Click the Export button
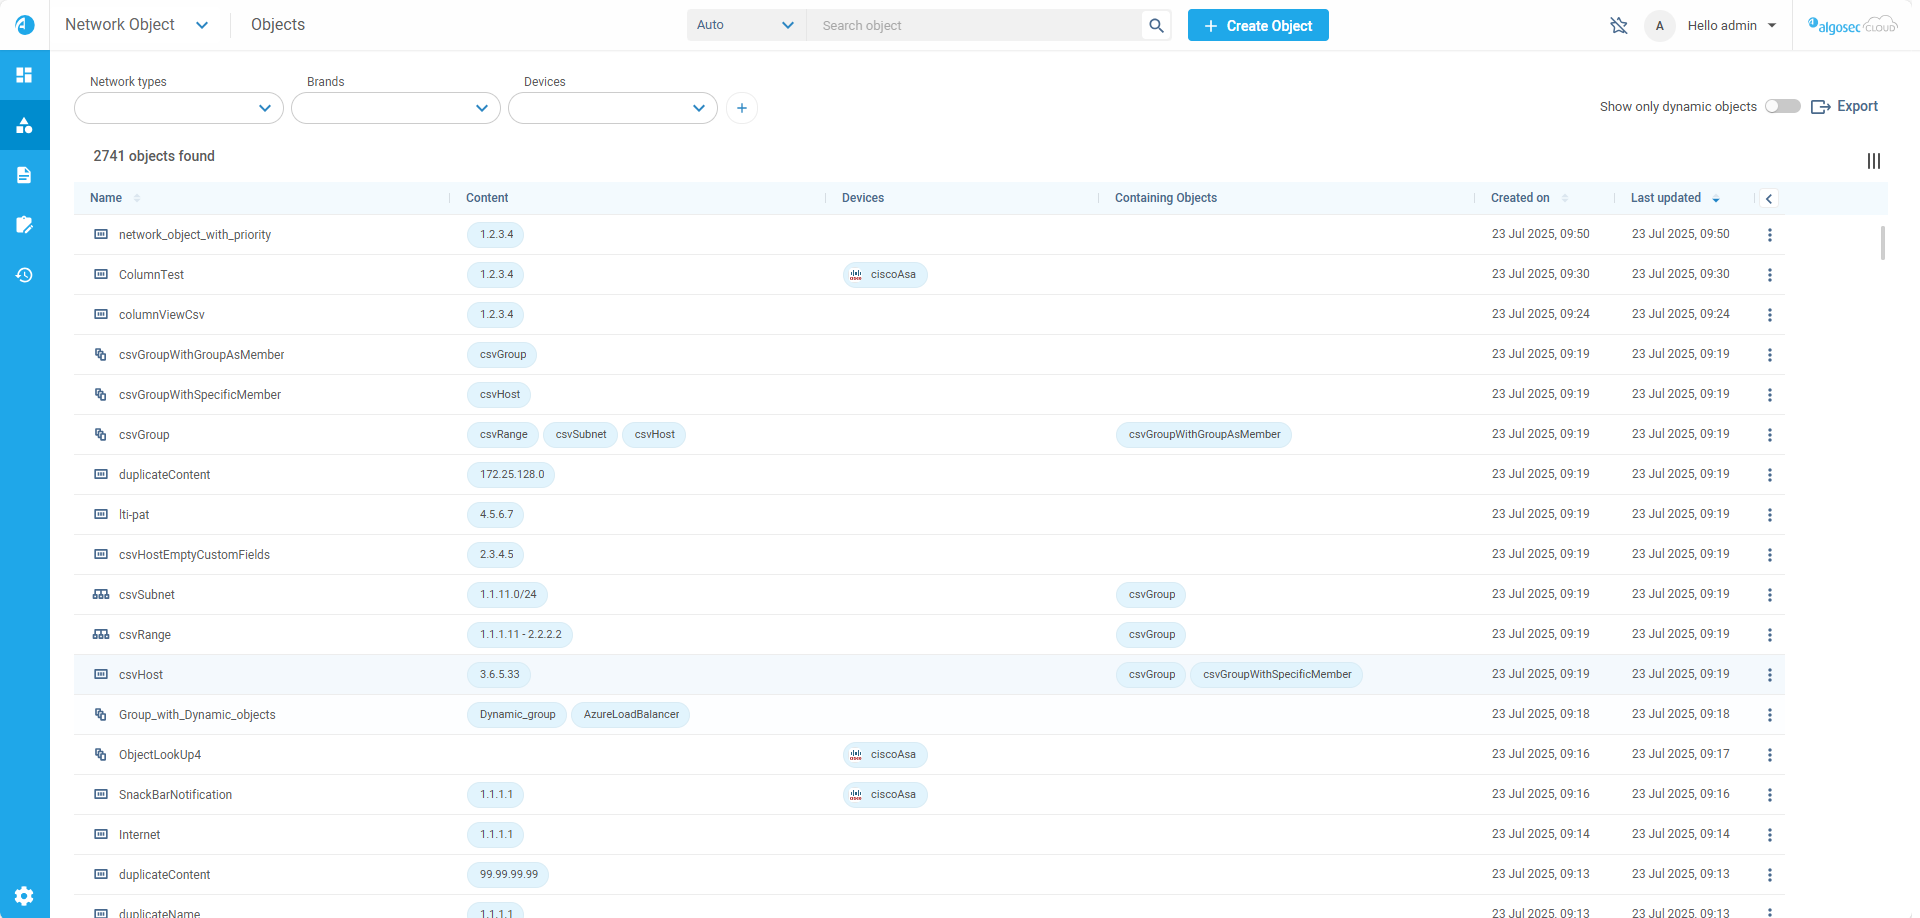The width and height of the screenshot is (1920, 918). pos(1844,106)
